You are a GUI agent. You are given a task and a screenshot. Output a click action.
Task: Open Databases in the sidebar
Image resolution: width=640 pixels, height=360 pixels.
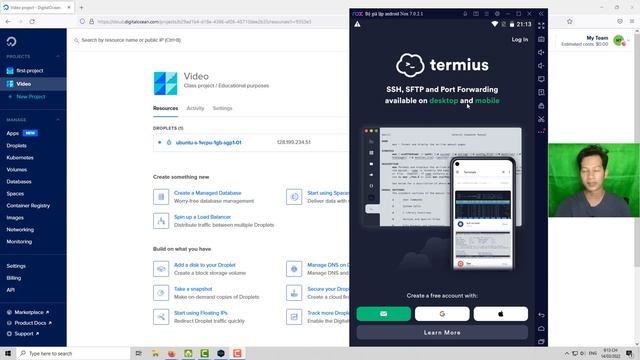(19, 182)
